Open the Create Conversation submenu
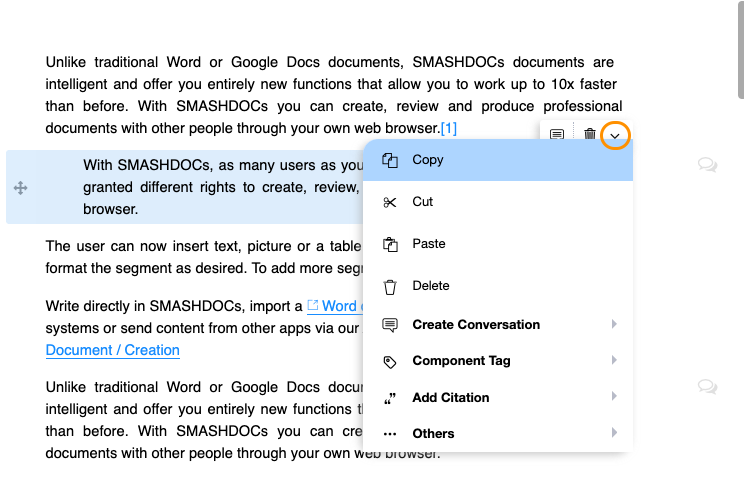 tap(498, 325)
